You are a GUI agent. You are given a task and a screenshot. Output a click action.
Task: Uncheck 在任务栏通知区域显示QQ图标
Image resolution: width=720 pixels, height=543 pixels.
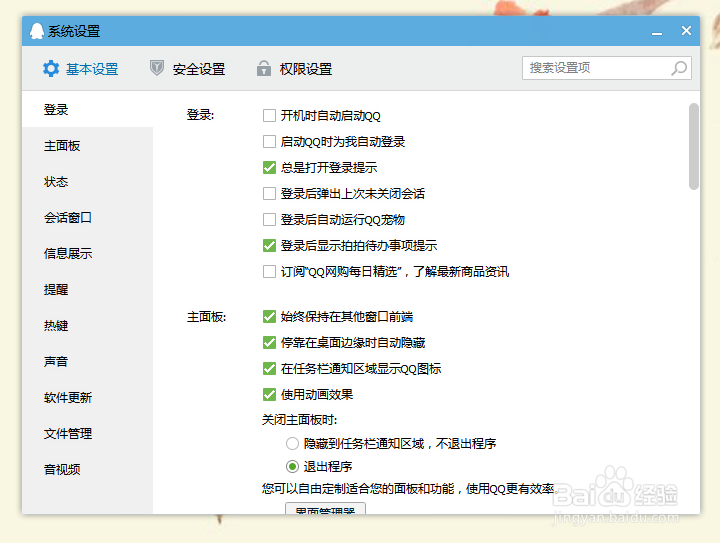(x=270, y=368)
